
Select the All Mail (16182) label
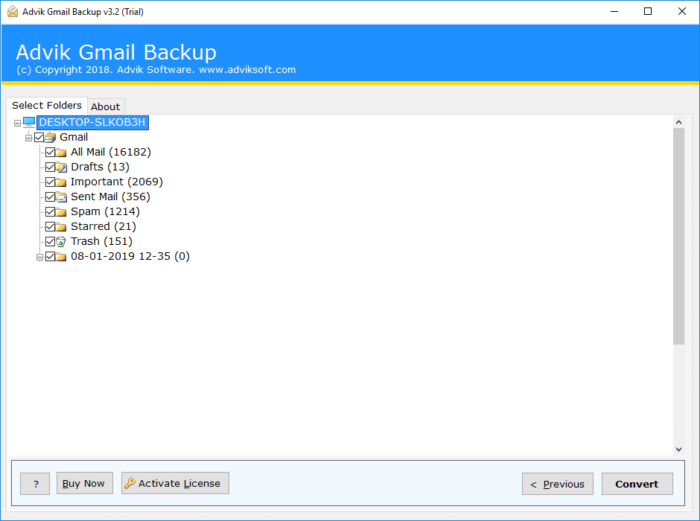coord(111,152)
